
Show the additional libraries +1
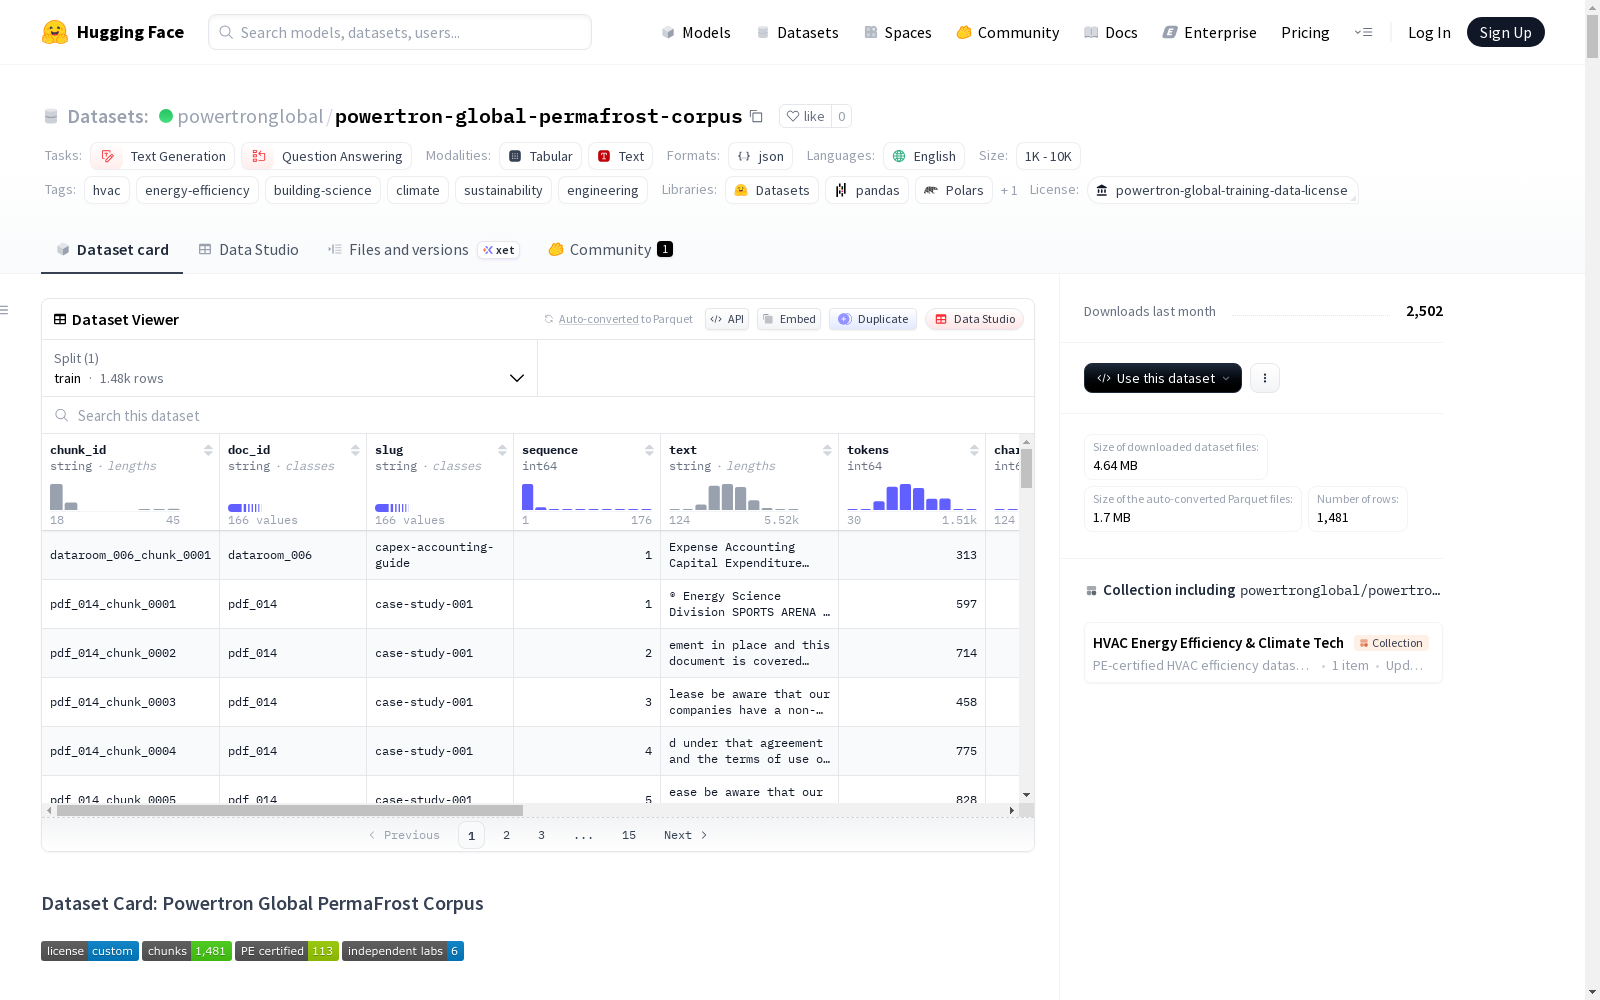(1009, 190)
